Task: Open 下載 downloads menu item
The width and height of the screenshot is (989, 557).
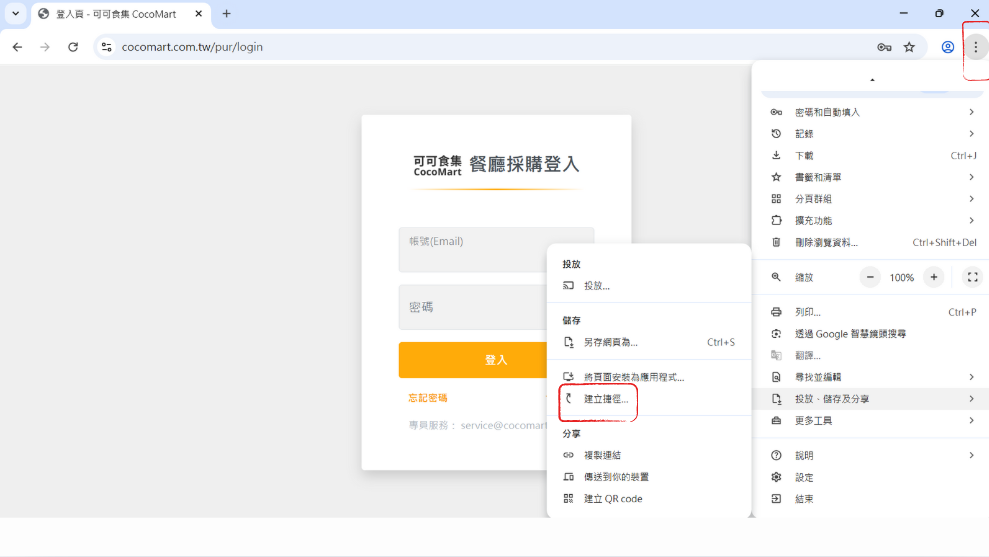Action: tap(870, 155)
